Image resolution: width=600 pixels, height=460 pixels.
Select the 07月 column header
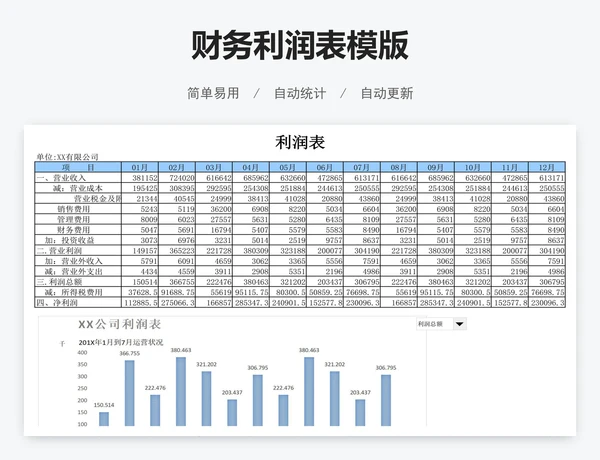[362, 167]
